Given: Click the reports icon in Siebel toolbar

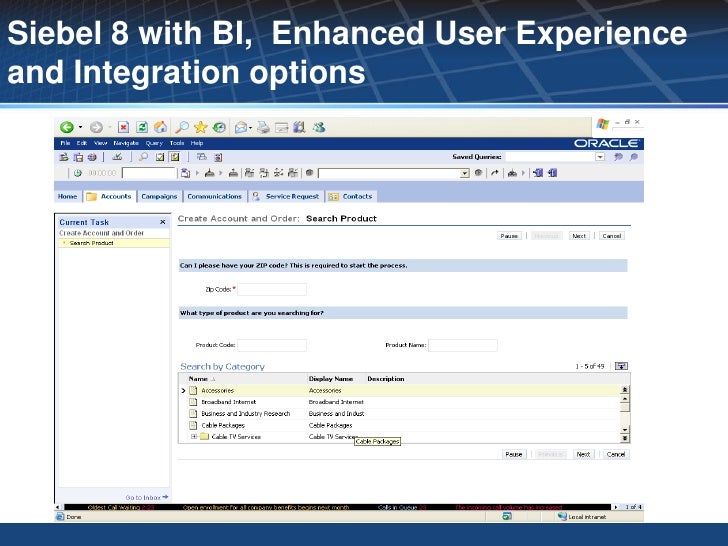Looking at the screenshot, I should [218, 157].
